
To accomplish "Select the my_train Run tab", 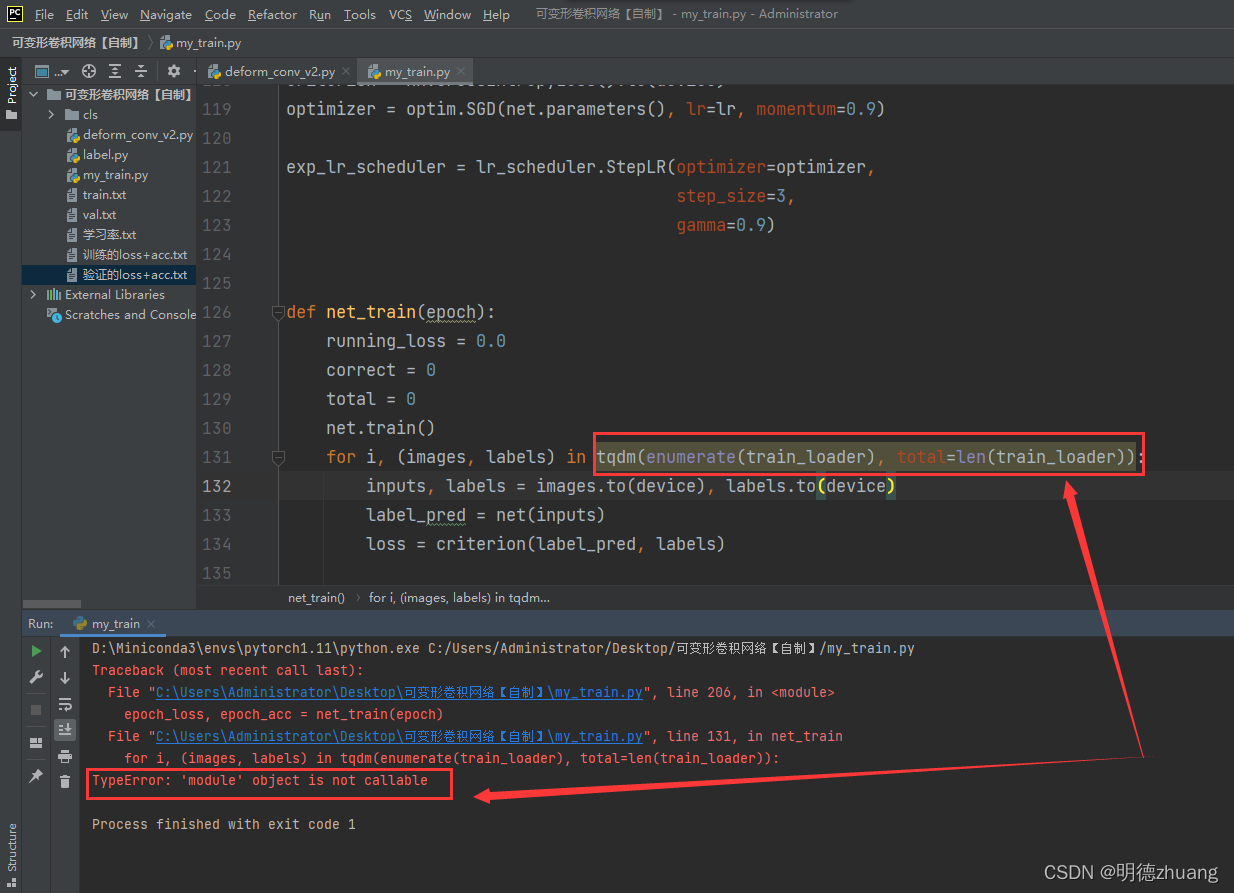I will click(112, 624).
